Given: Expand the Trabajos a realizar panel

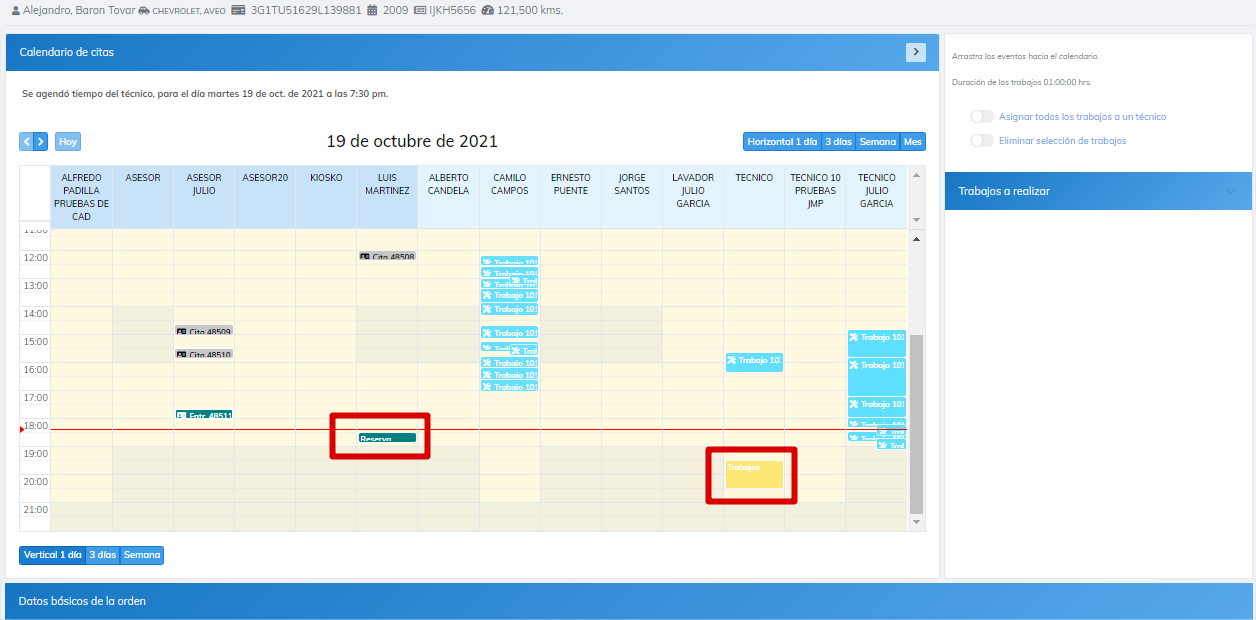Looking at the screenshot, I should [1230, 191].
